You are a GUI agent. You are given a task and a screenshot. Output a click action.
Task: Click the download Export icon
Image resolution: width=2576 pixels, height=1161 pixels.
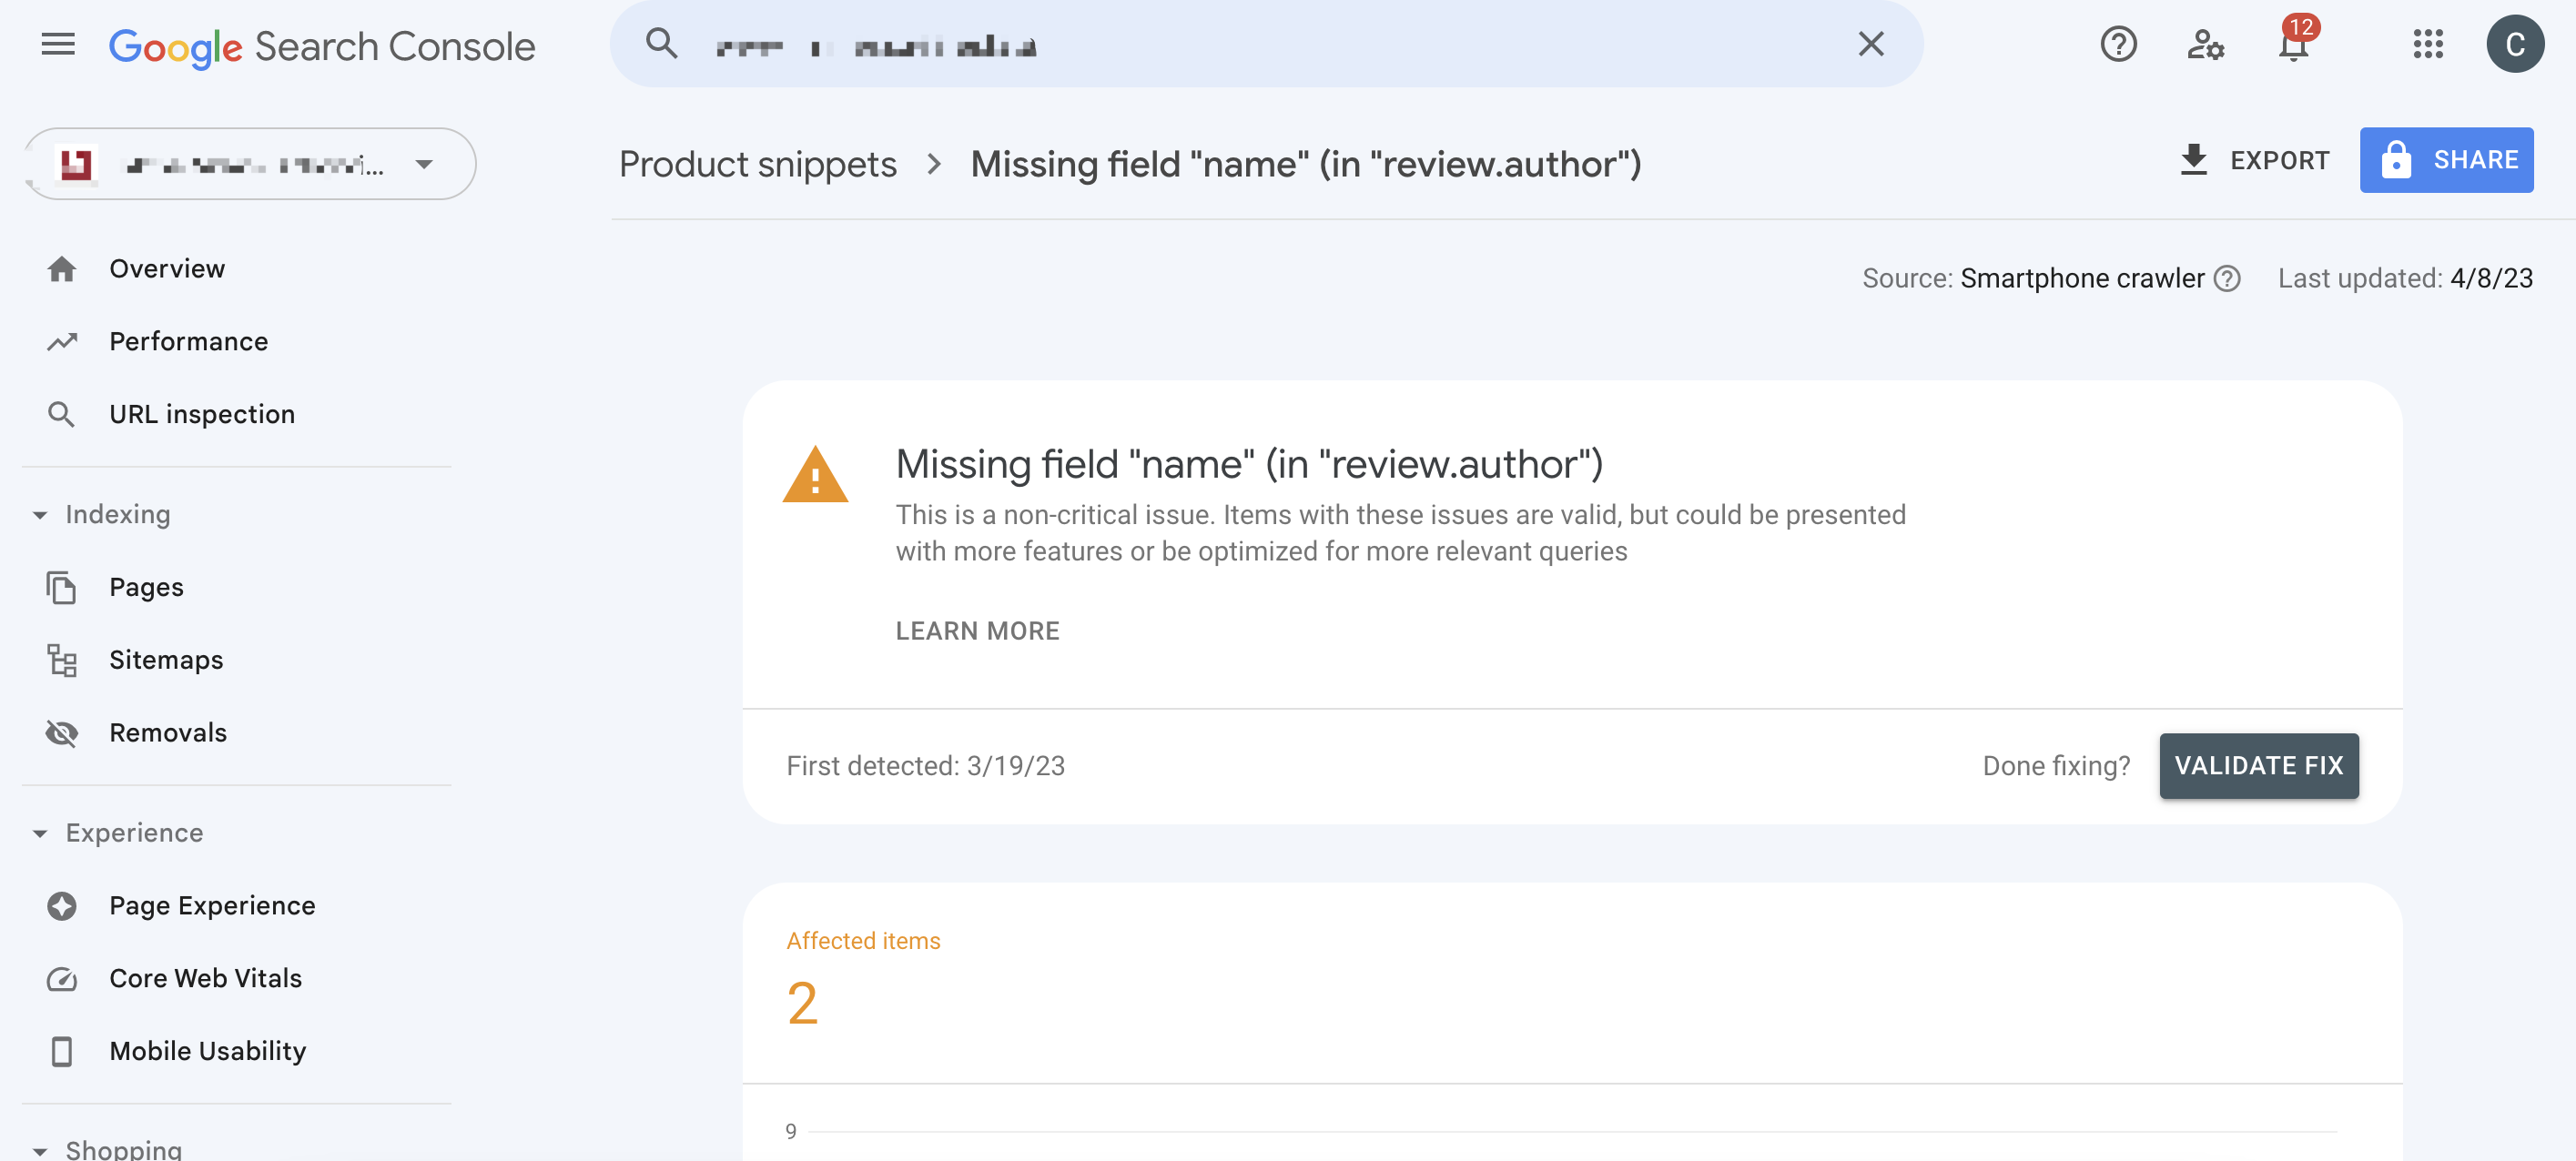(x=2193, y=160)
